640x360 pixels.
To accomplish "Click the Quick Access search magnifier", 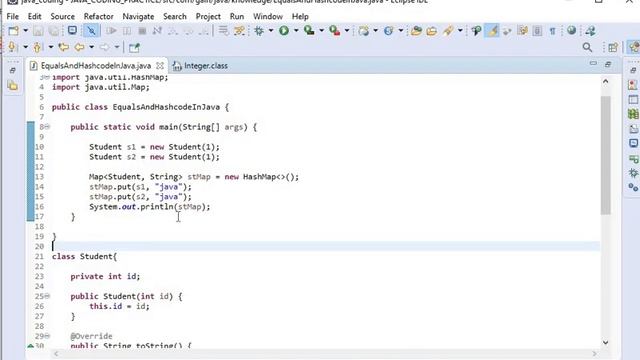I will tap(587, 47).
